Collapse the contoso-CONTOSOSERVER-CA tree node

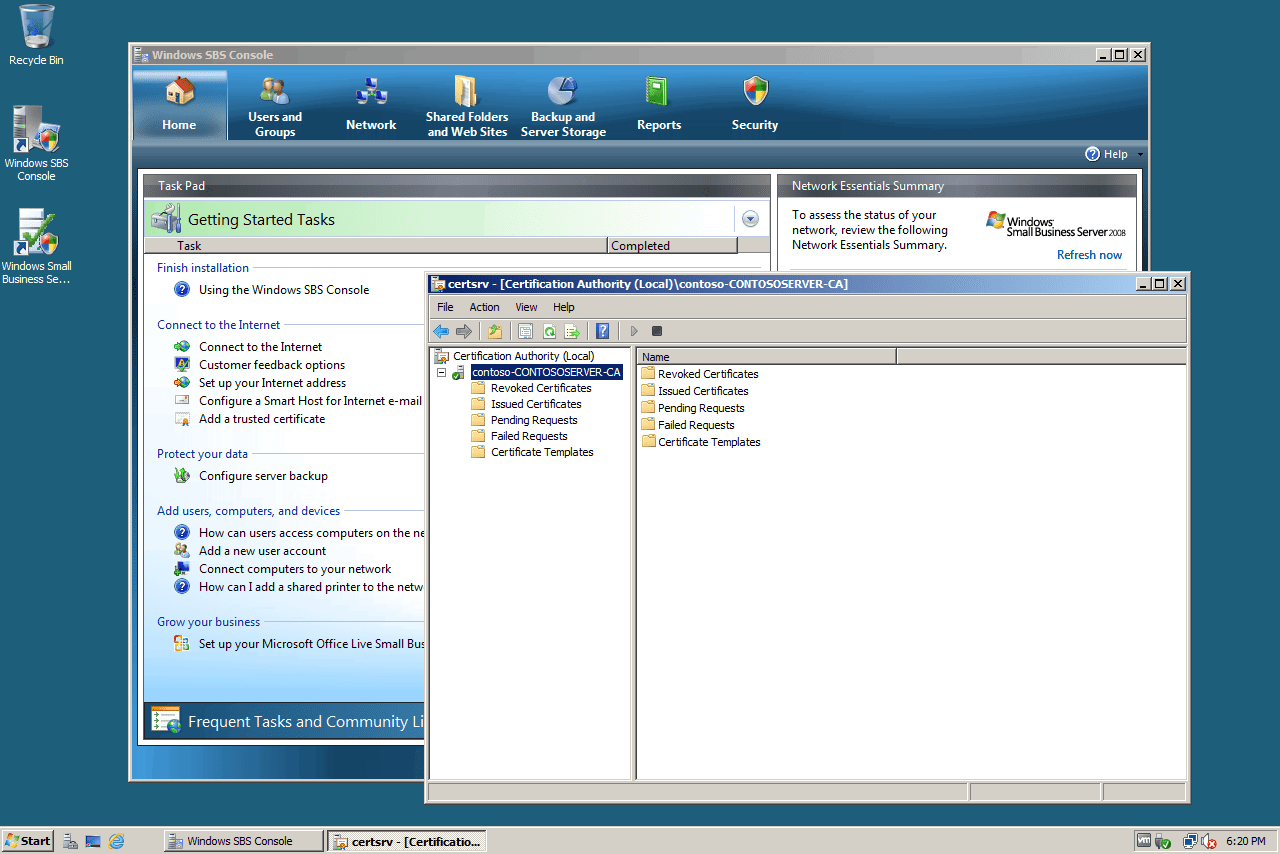[x=441, y=372]
